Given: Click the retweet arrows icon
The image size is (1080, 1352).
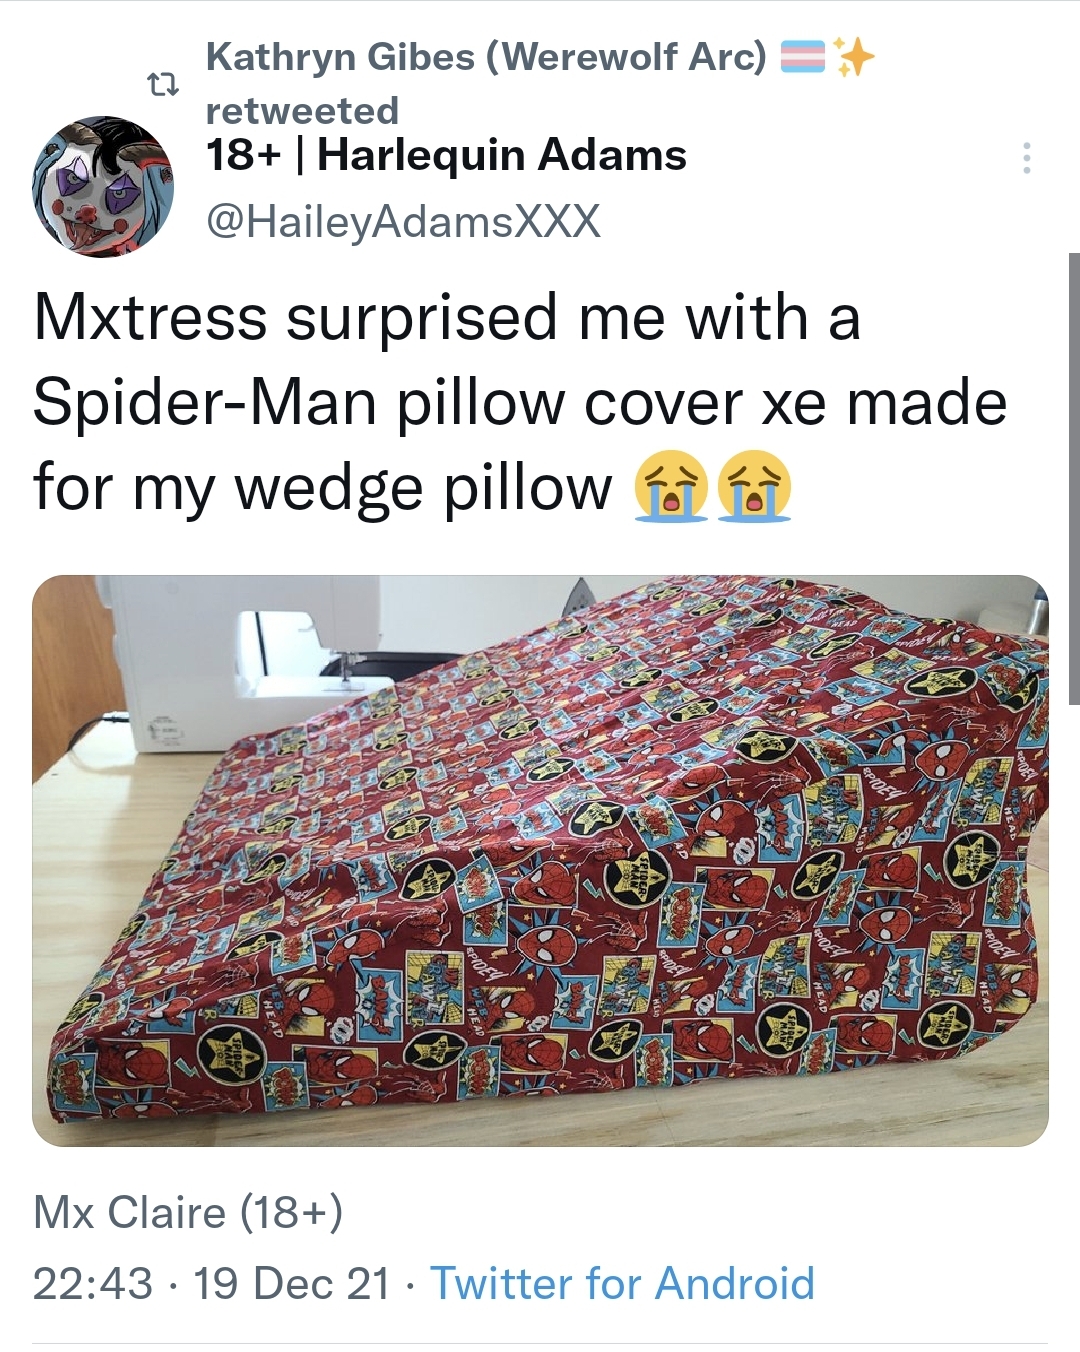Looking at the screenshot, I should pos(163,87).
